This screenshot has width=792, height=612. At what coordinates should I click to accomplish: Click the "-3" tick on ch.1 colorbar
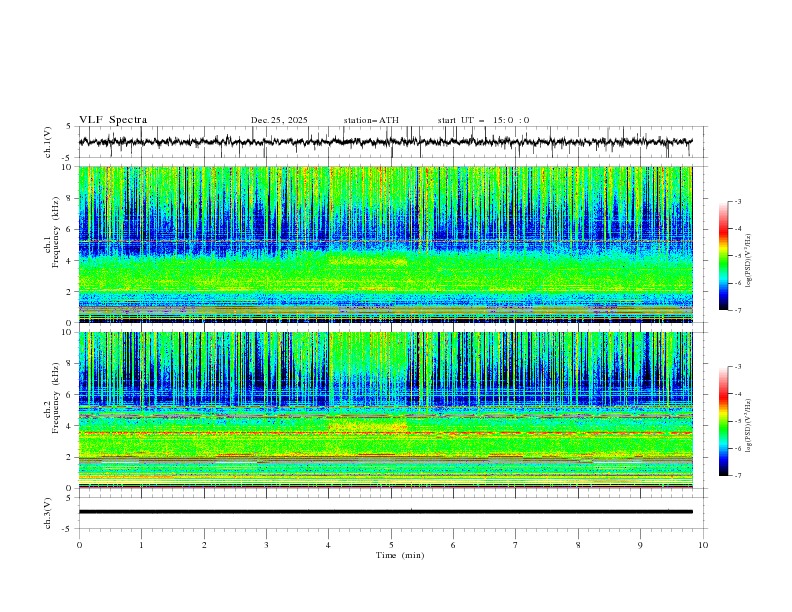click(x=737, y=201)
